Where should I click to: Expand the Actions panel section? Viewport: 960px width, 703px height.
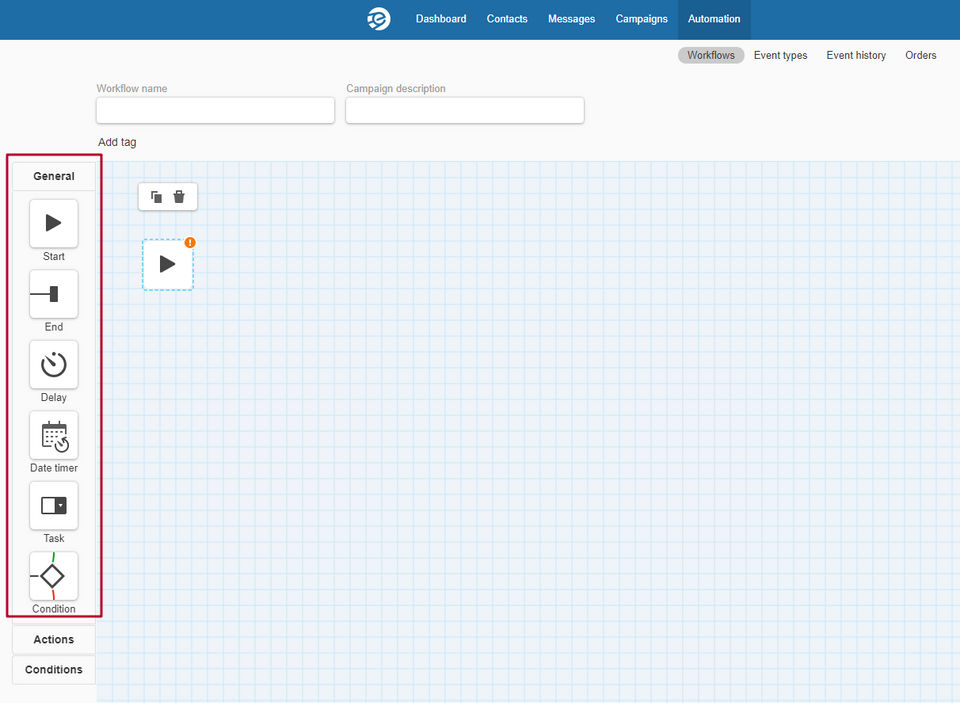click(x=54, y=639)
